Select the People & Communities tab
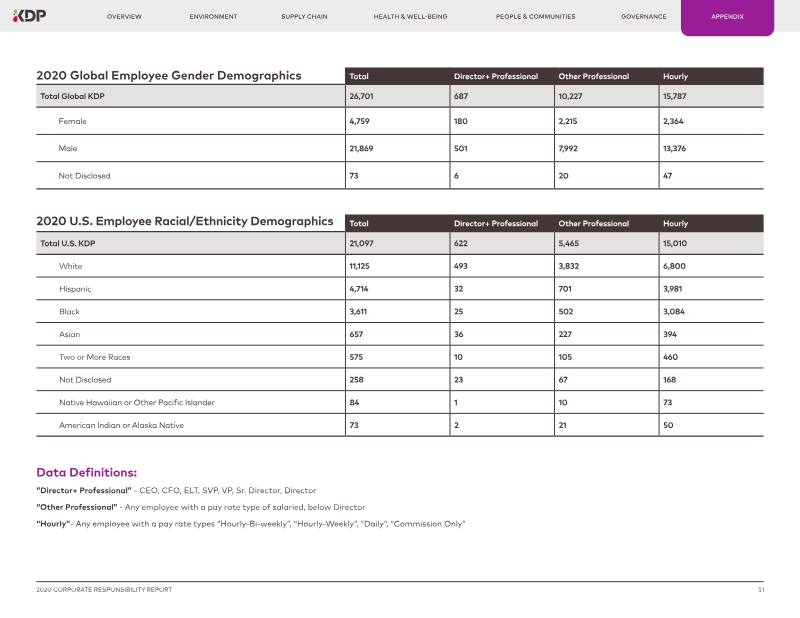The height and width of the screenshot is (618, 800). 535,17
